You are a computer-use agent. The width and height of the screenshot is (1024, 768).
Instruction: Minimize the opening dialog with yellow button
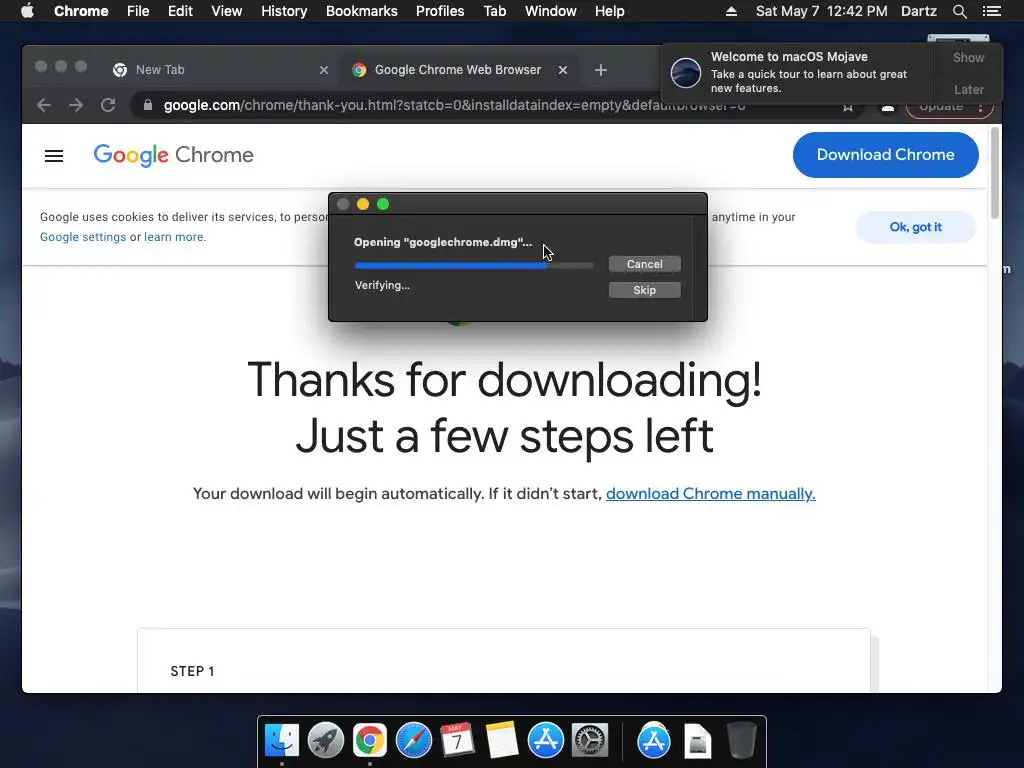tap(363, 204)
